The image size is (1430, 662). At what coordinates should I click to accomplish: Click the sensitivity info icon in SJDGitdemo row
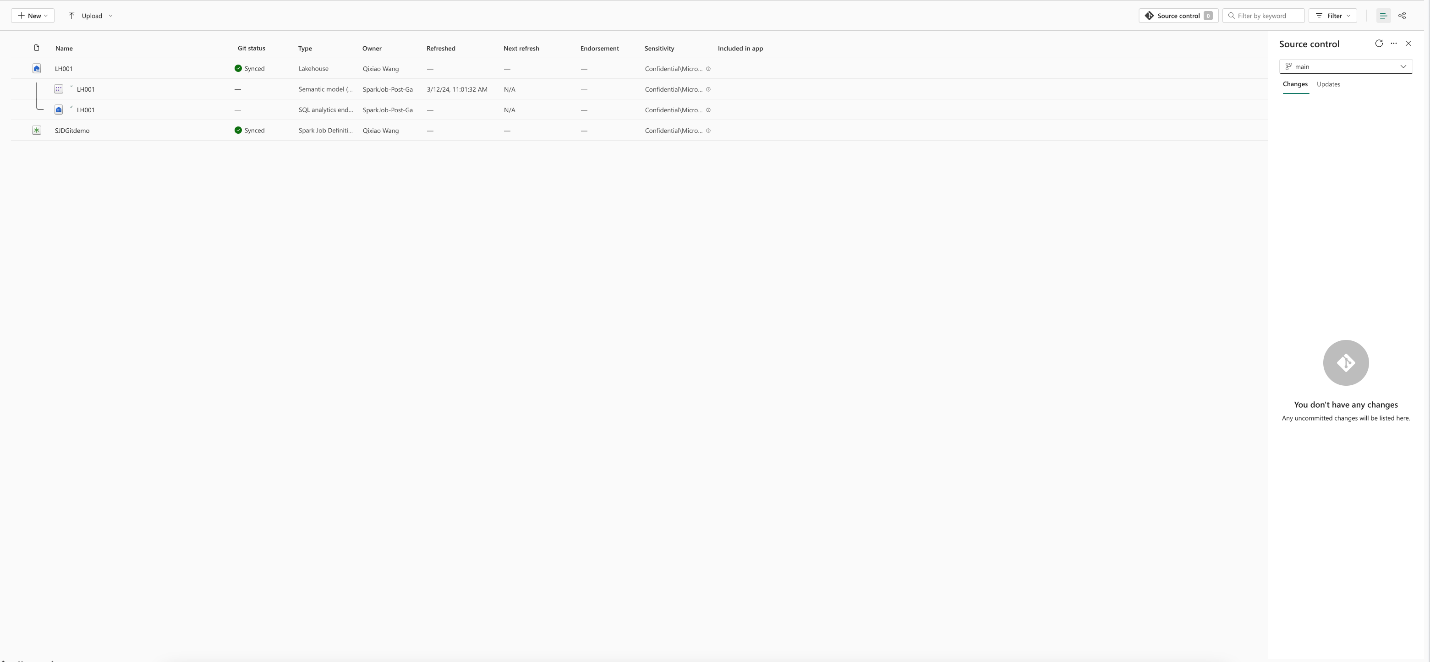pyautogui.click(x=708, y=130)
